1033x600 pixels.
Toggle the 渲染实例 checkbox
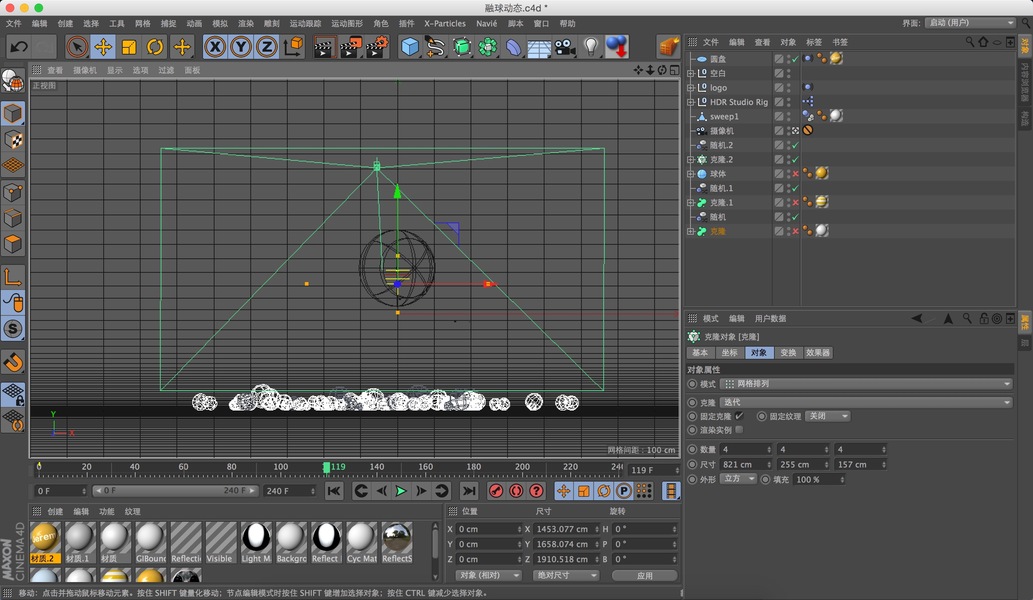click(739, 429)
